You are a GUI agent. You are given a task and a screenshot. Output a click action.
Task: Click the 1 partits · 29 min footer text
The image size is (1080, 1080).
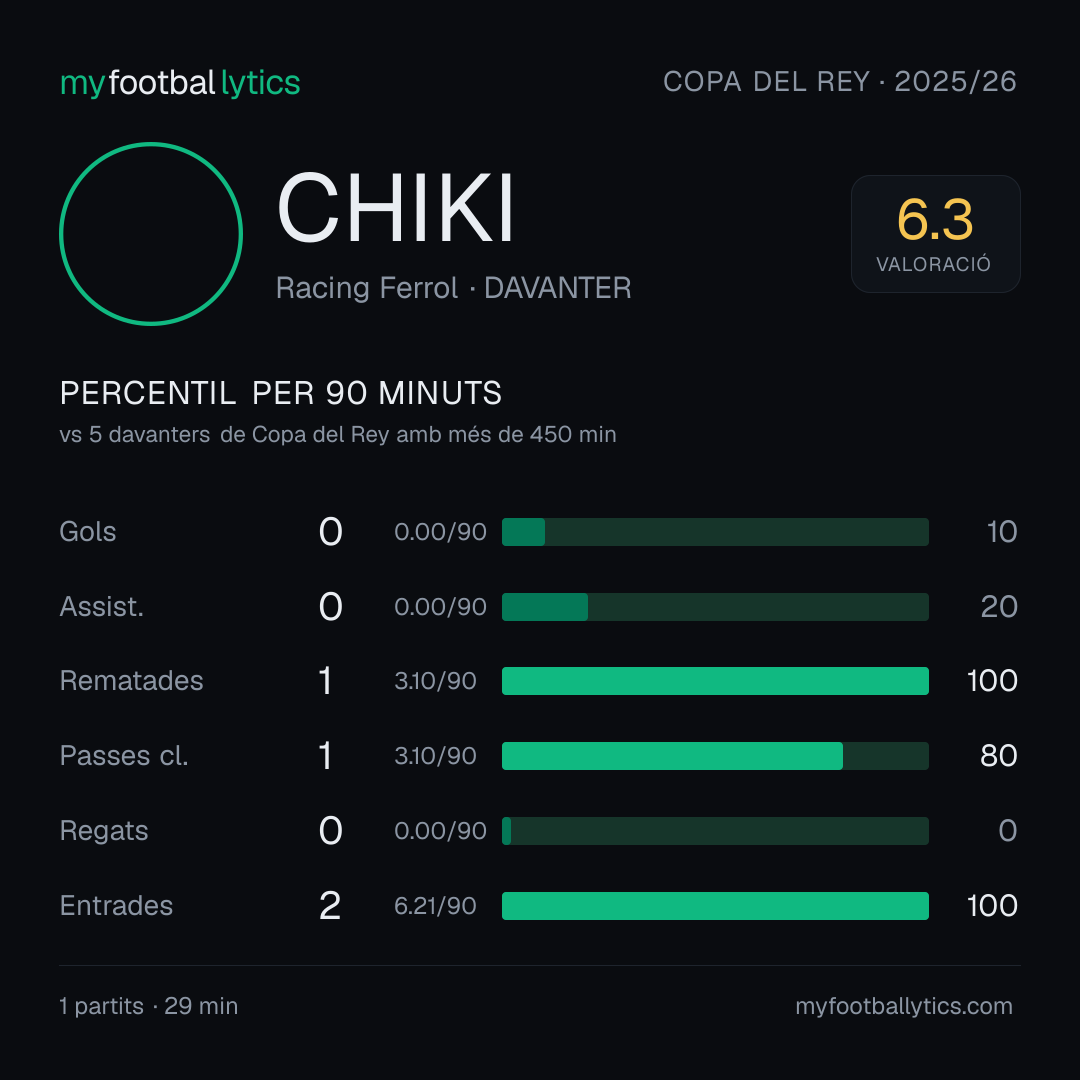(x=149, y=1006)
